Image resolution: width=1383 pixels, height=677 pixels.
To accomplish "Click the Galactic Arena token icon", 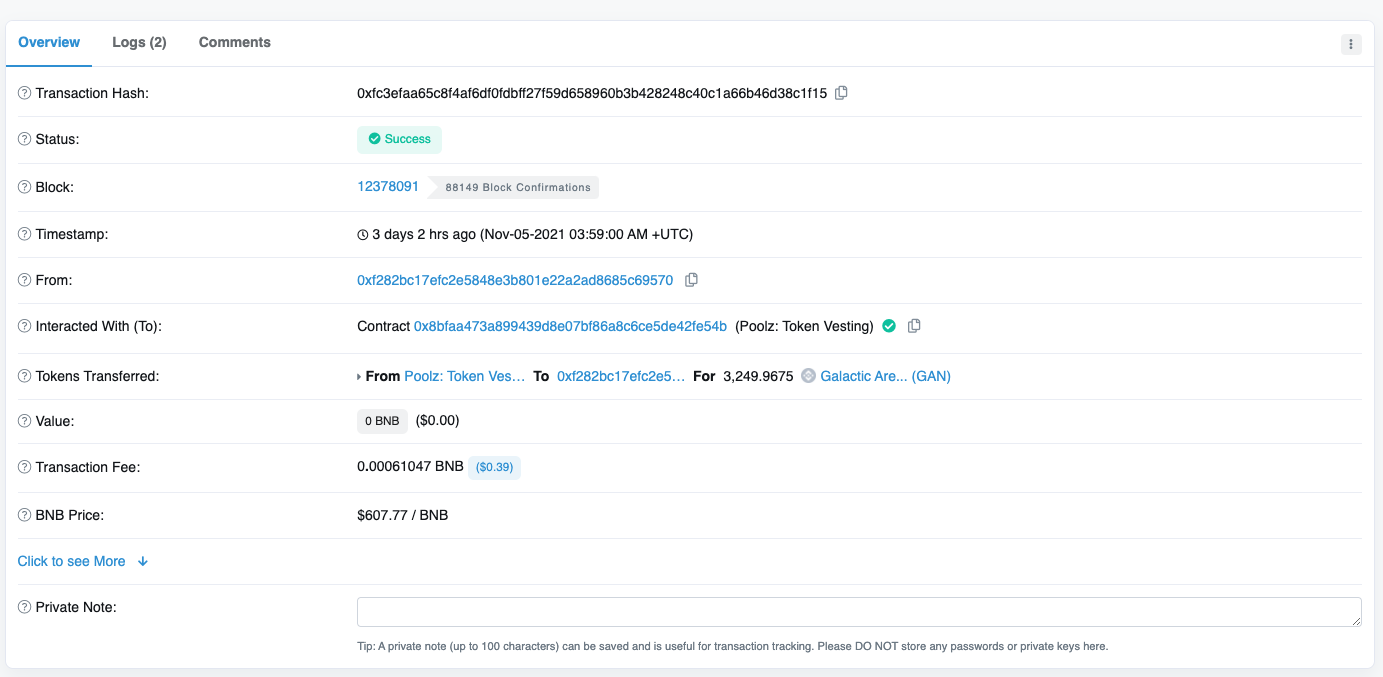I will point(808,376).
